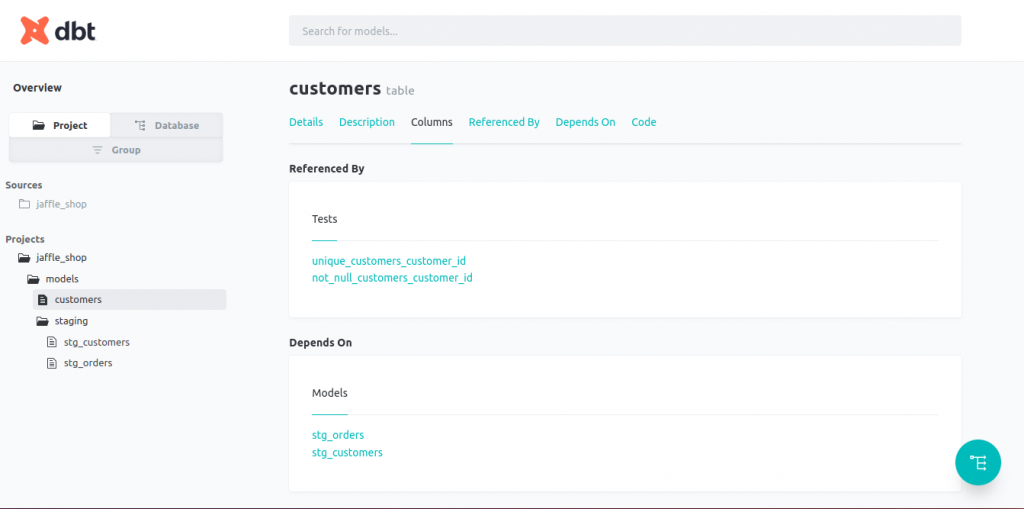The height and width of the screenshot is (509, 1024).
Task: Open the lineage graph floating button
Action: (978, 463)
